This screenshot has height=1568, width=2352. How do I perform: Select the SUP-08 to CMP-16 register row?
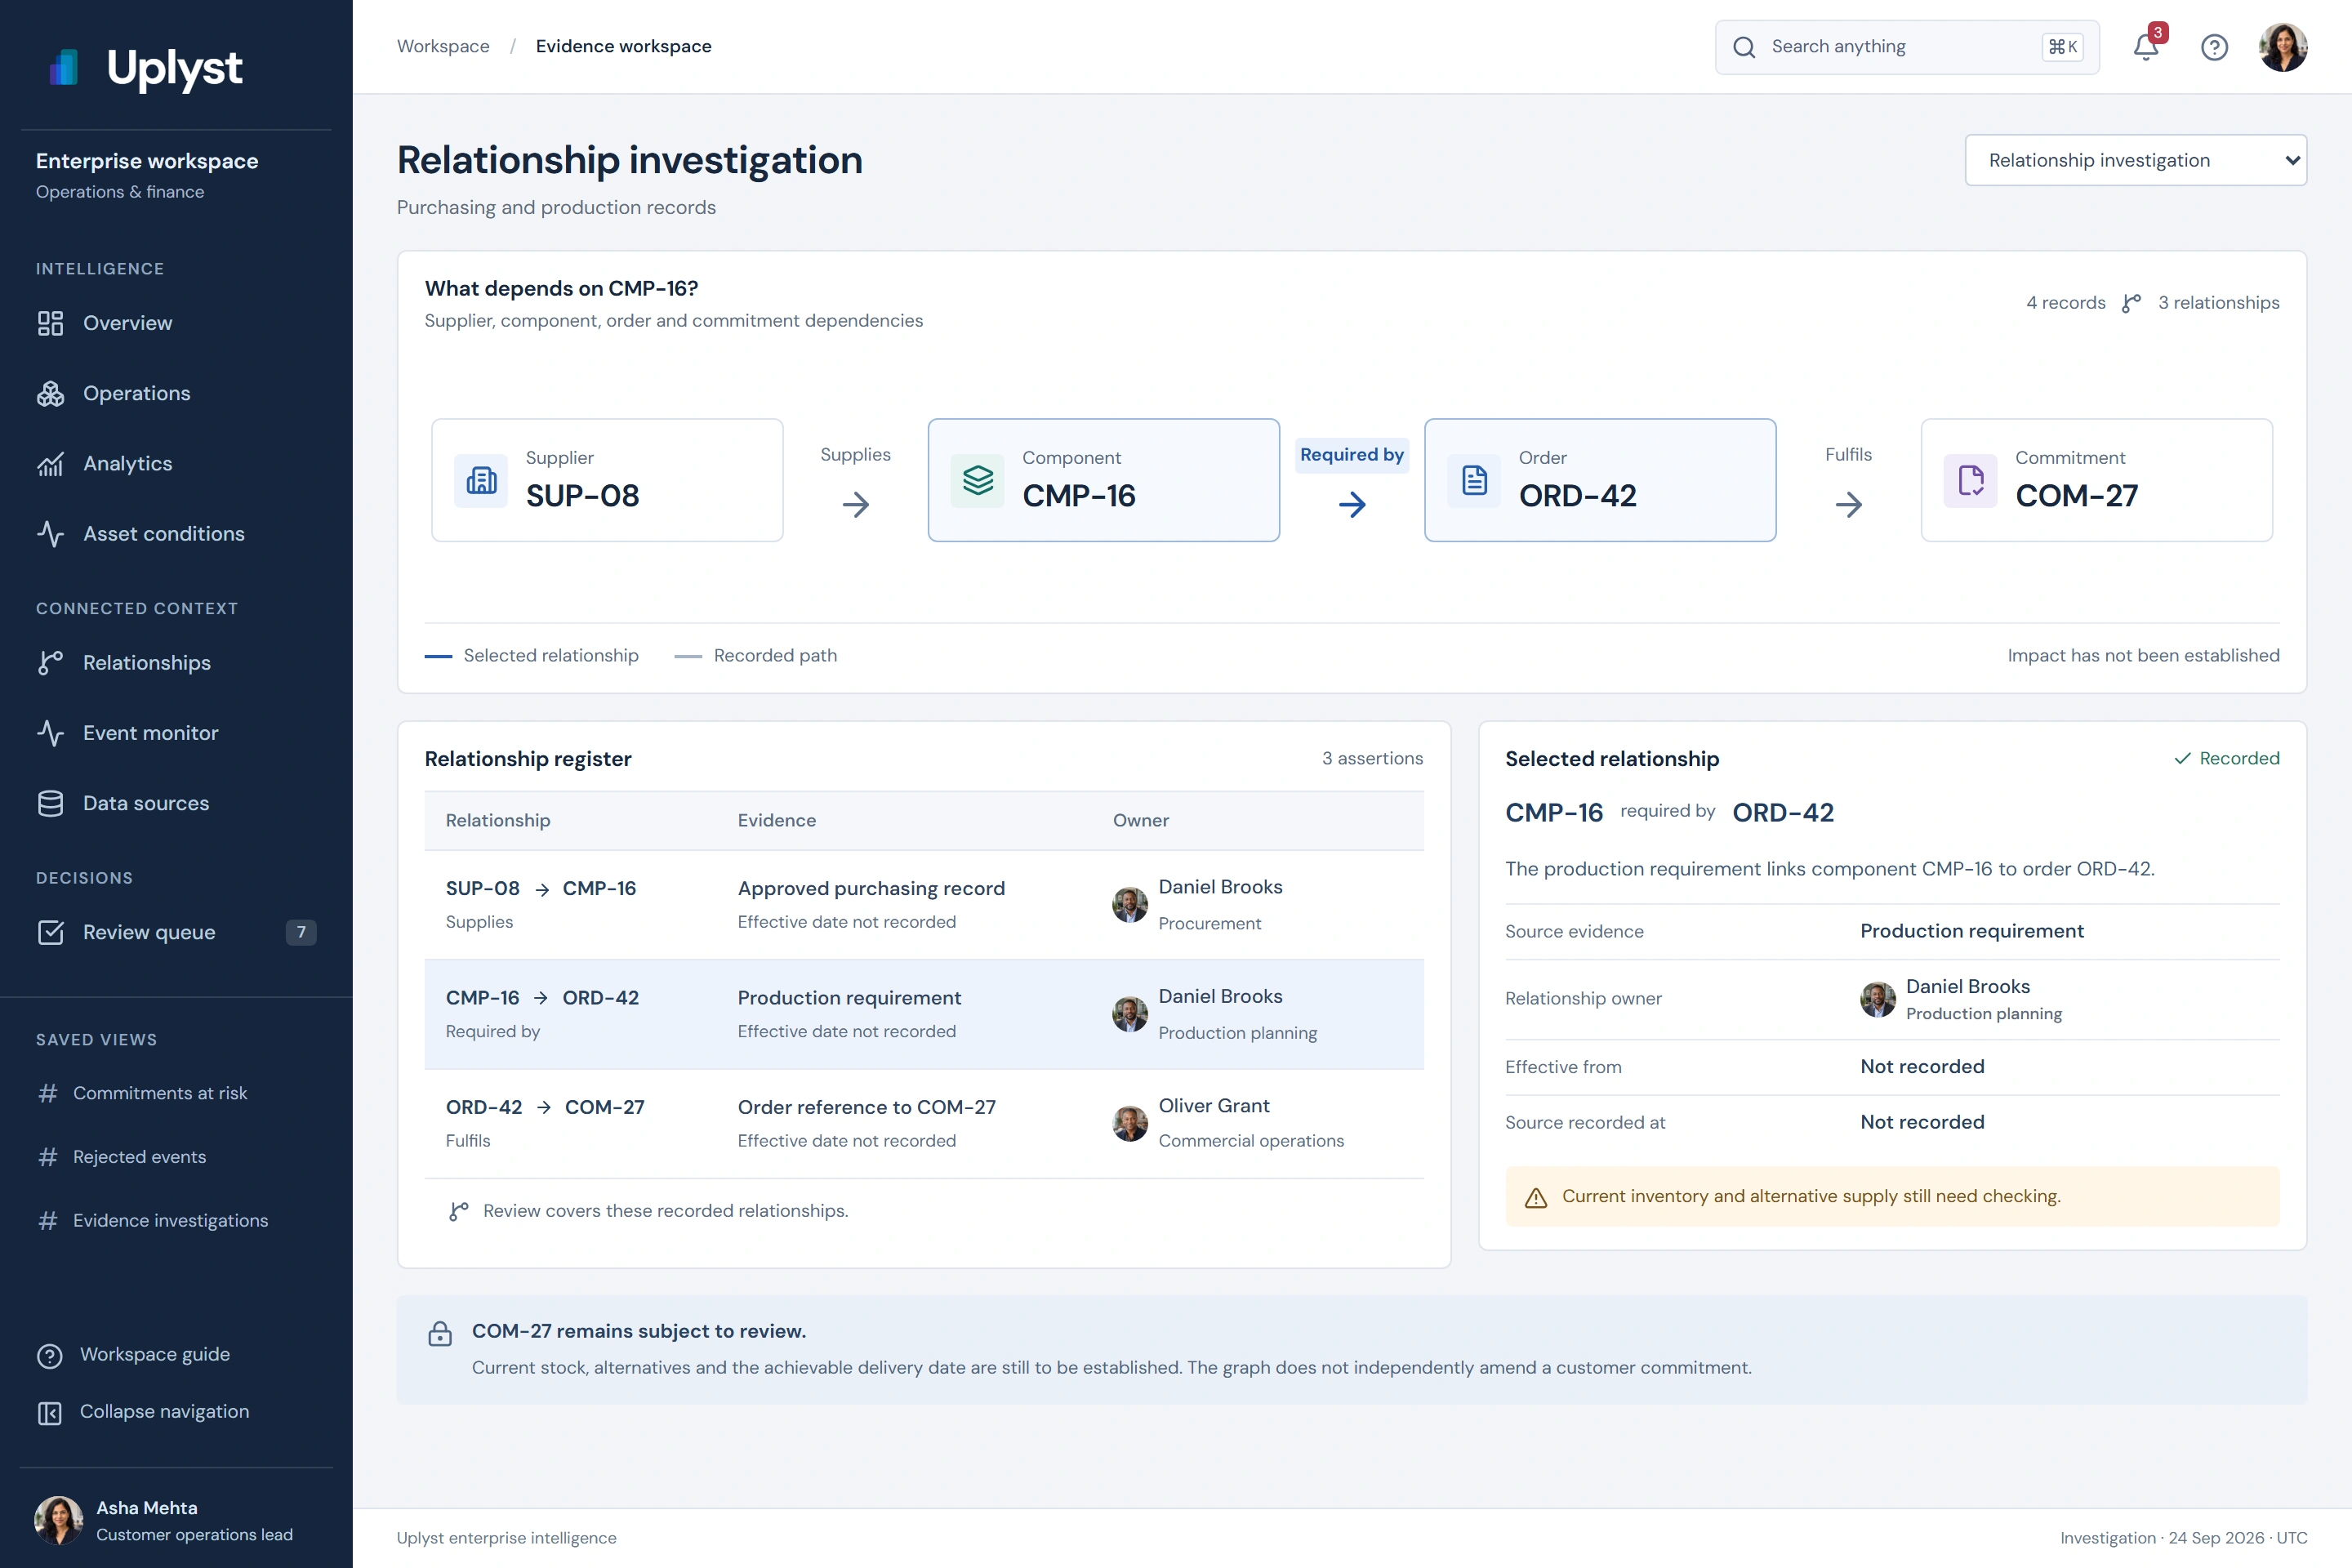pyautogui.click(x=924, y=905)
